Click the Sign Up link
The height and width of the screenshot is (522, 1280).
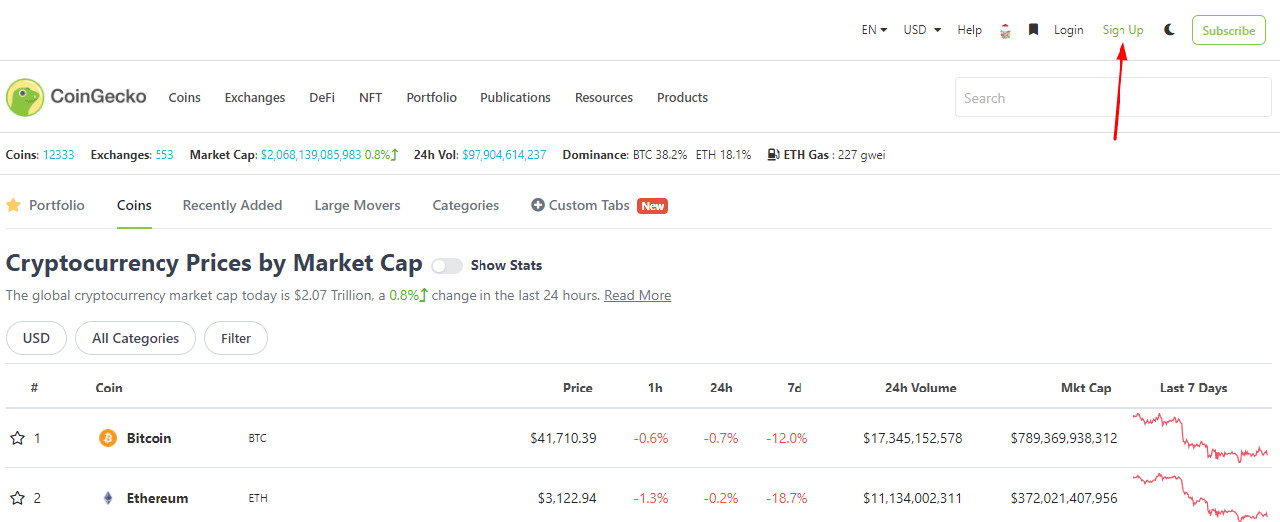point(1123,30)
